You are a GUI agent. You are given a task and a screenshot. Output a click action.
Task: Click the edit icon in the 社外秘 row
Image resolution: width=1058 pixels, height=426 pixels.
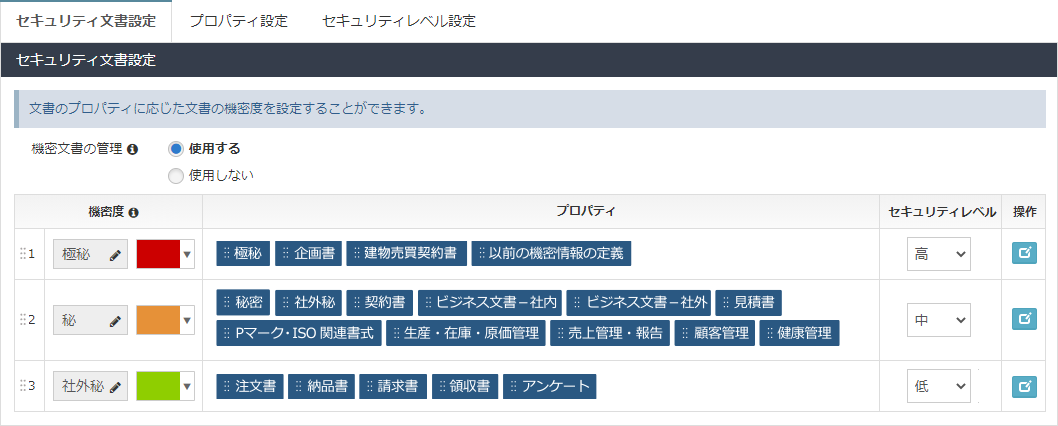click(x=1024, y=386)
